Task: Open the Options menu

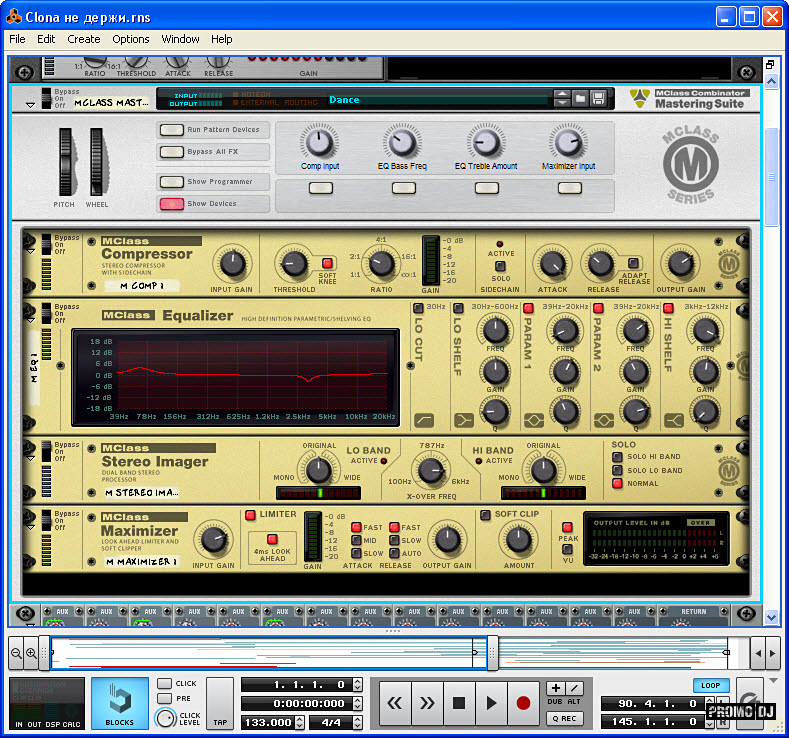Action: click(131, 39)
